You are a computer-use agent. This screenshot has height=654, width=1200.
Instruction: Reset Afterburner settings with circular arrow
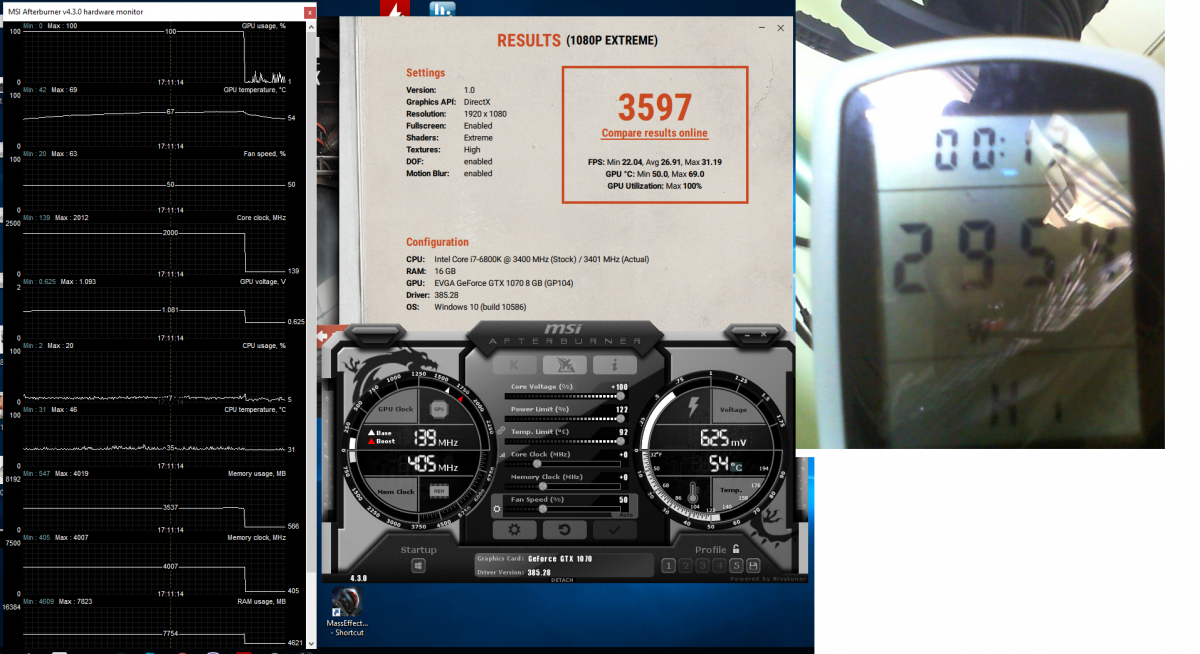[565, 530]
